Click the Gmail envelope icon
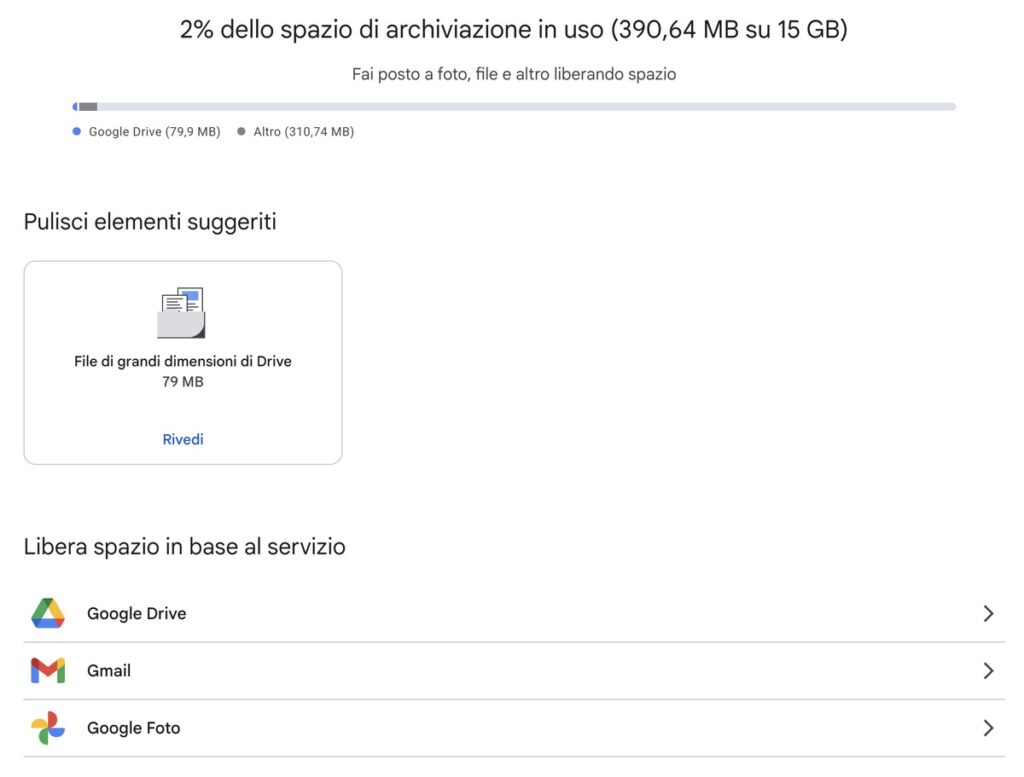Image resolution: width=1024 pixels, height=777 pixels. [x=47, y=670]
